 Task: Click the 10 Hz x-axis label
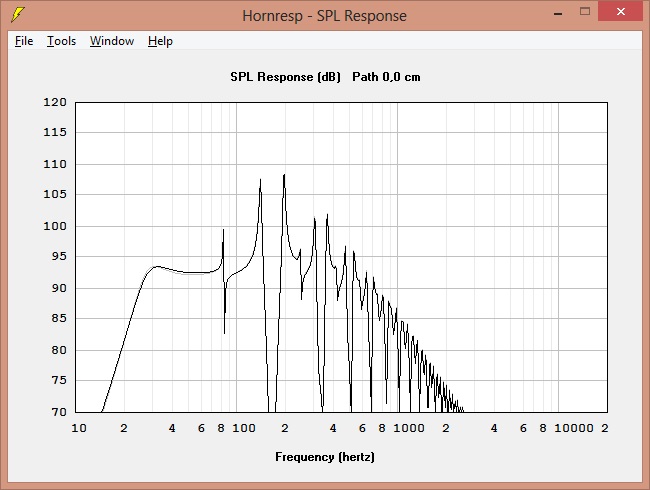tap(79, 428)
